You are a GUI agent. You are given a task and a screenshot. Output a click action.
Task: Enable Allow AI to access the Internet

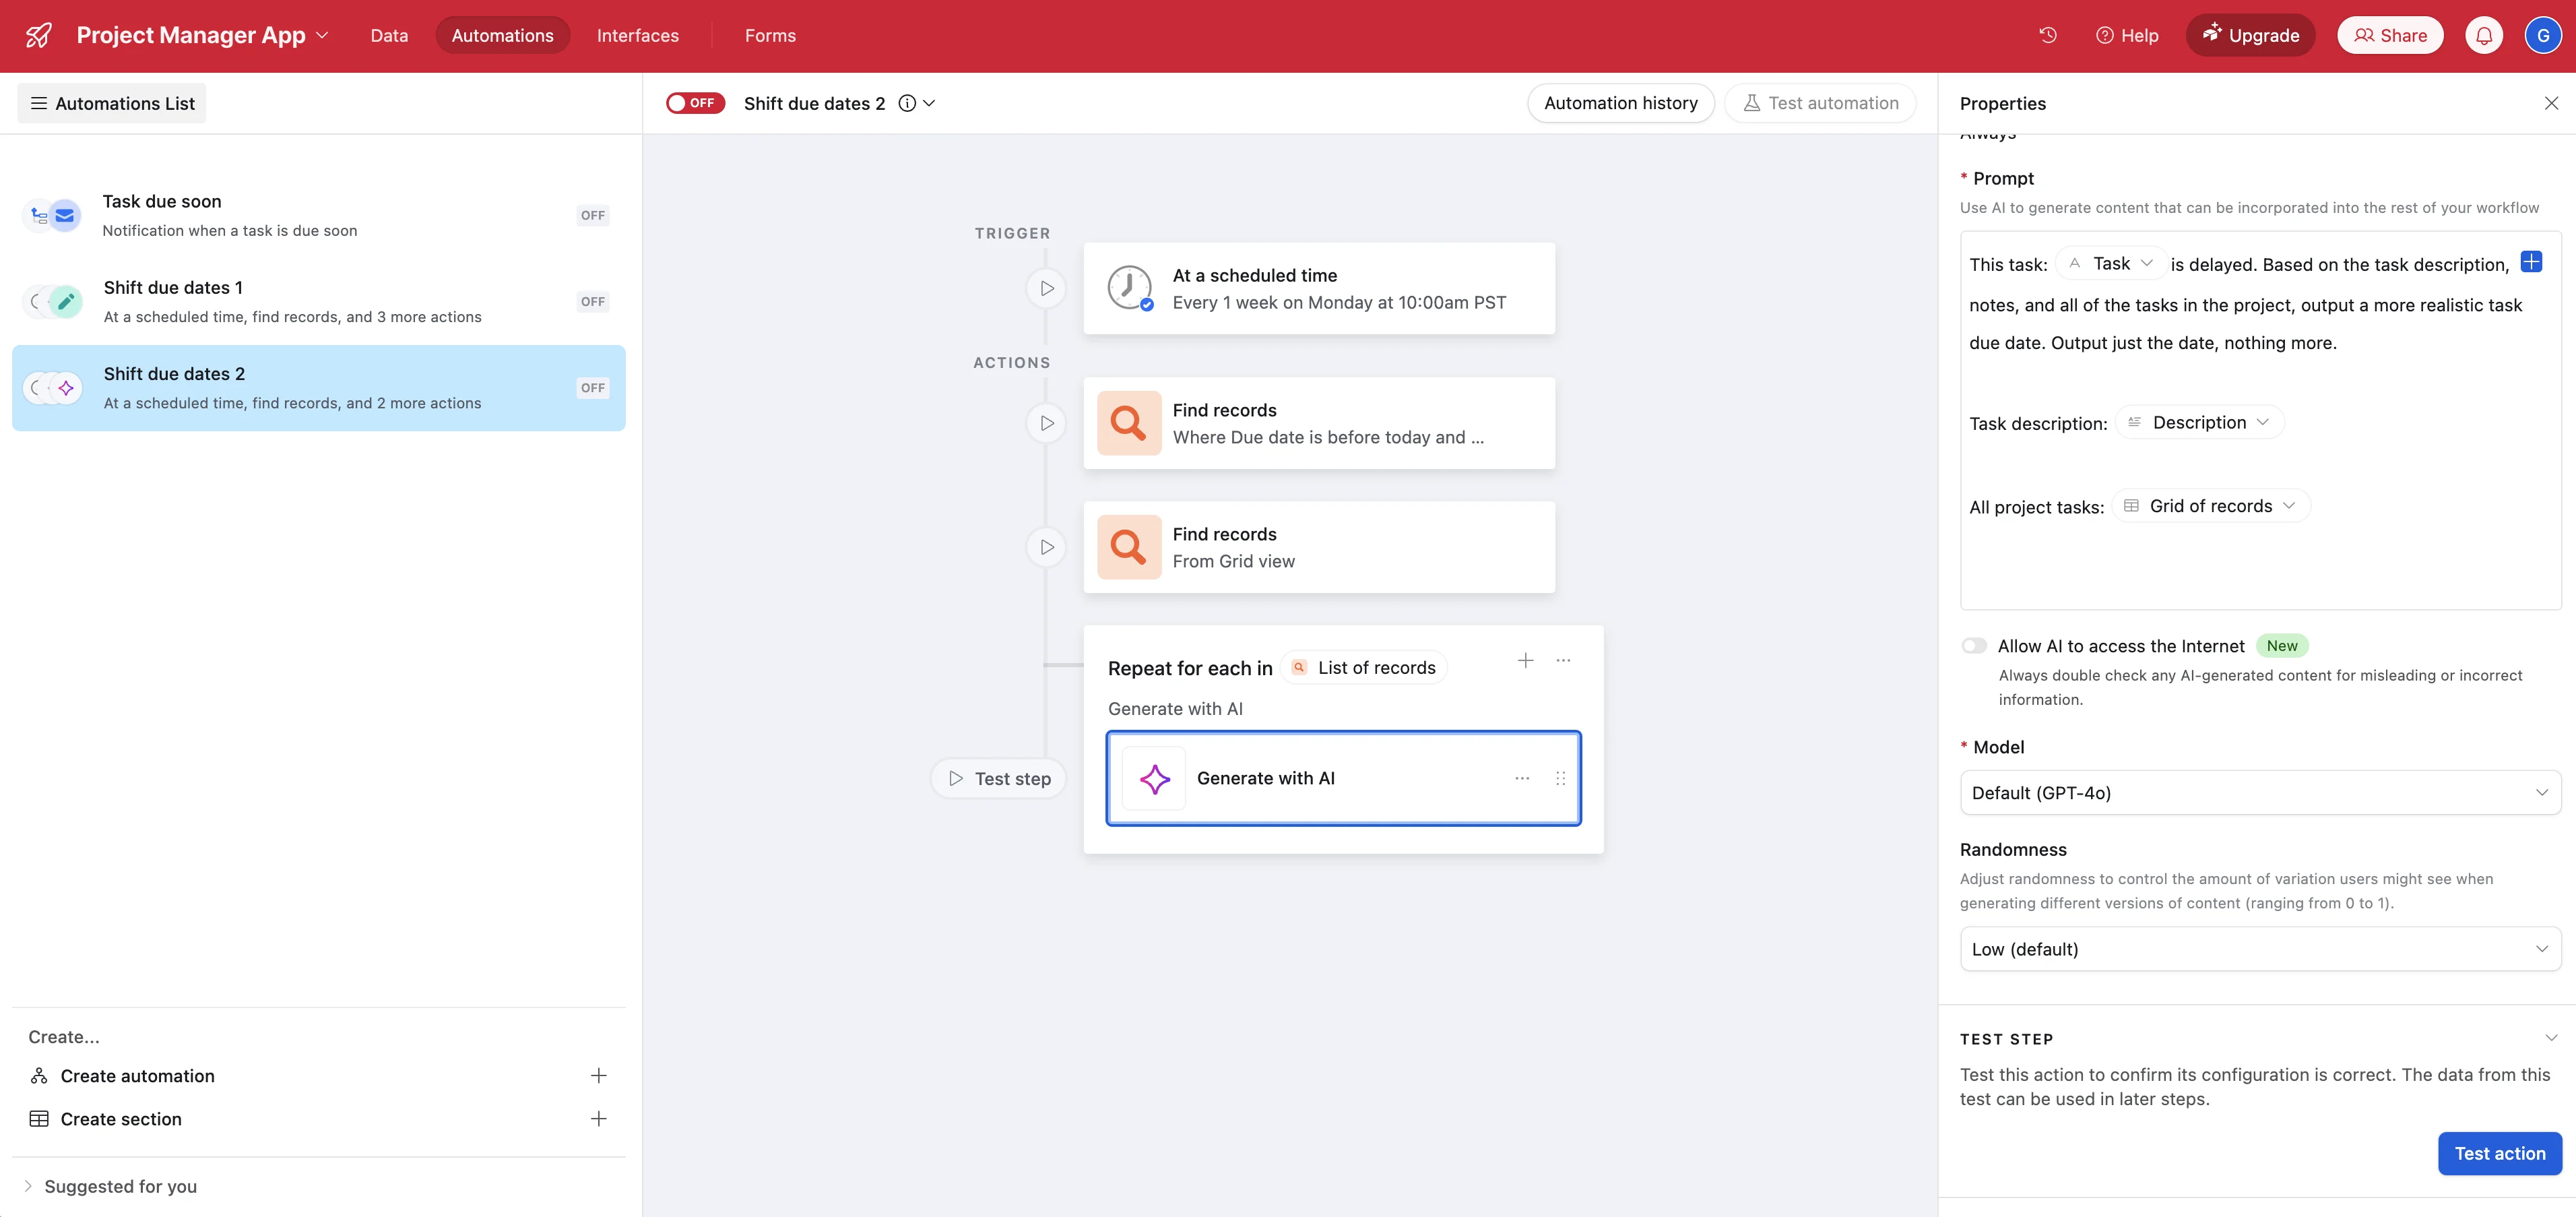tap(1974, 646)
